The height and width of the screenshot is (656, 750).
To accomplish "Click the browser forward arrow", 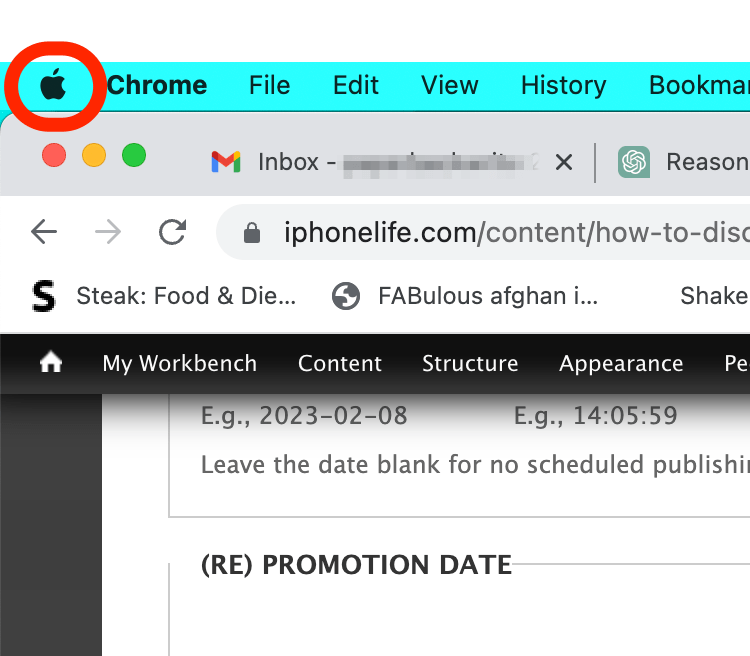I will pyautogui.click(x=108, y=233).
